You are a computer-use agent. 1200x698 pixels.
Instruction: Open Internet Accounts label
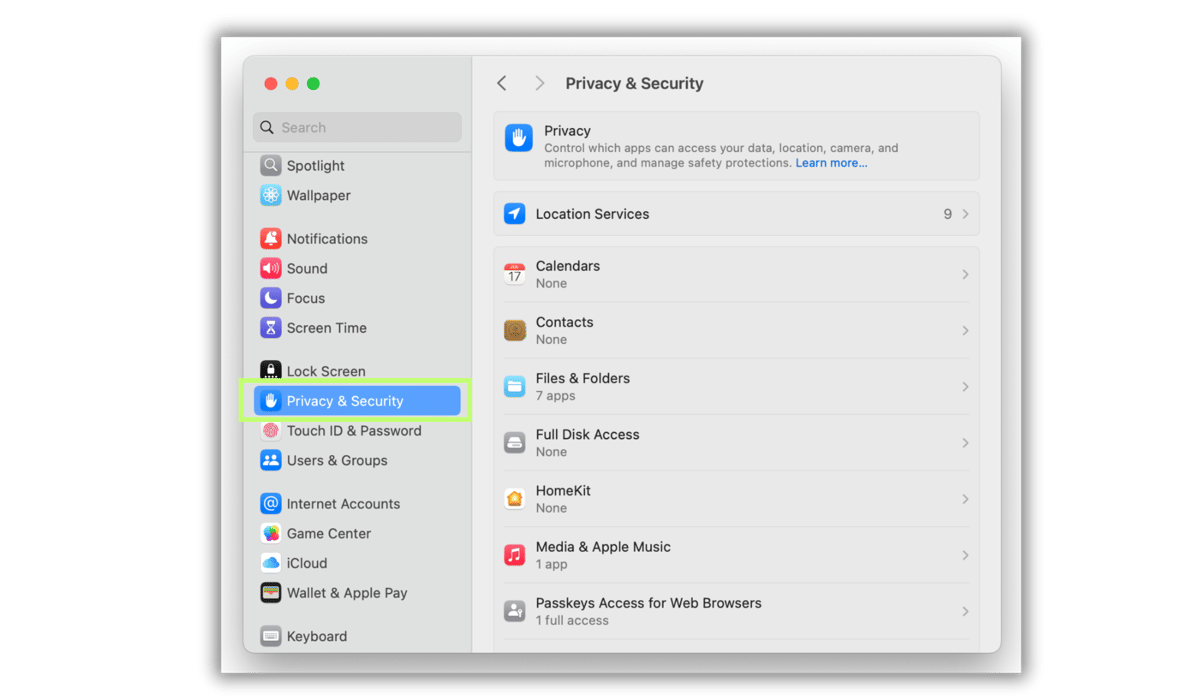(x=343, y=504)
